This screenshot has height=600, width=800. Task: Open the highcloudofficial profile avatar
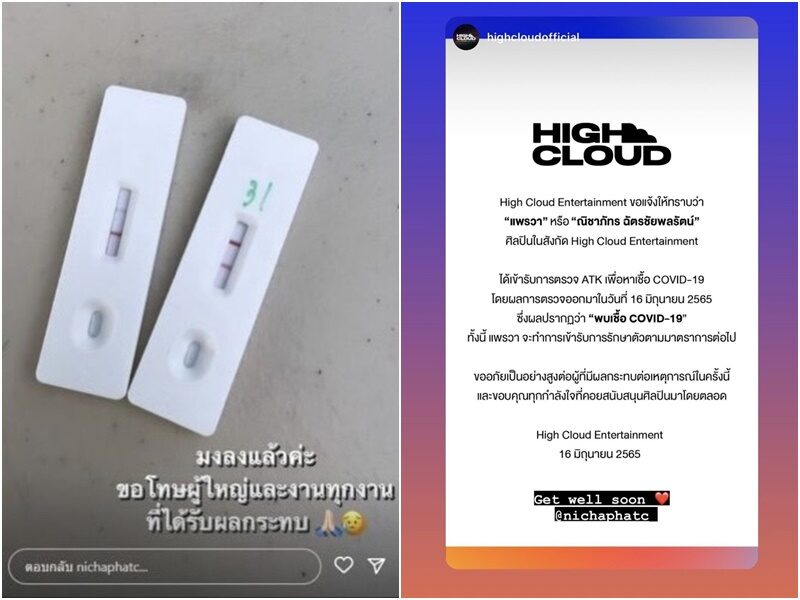click(x=466, y=37)
